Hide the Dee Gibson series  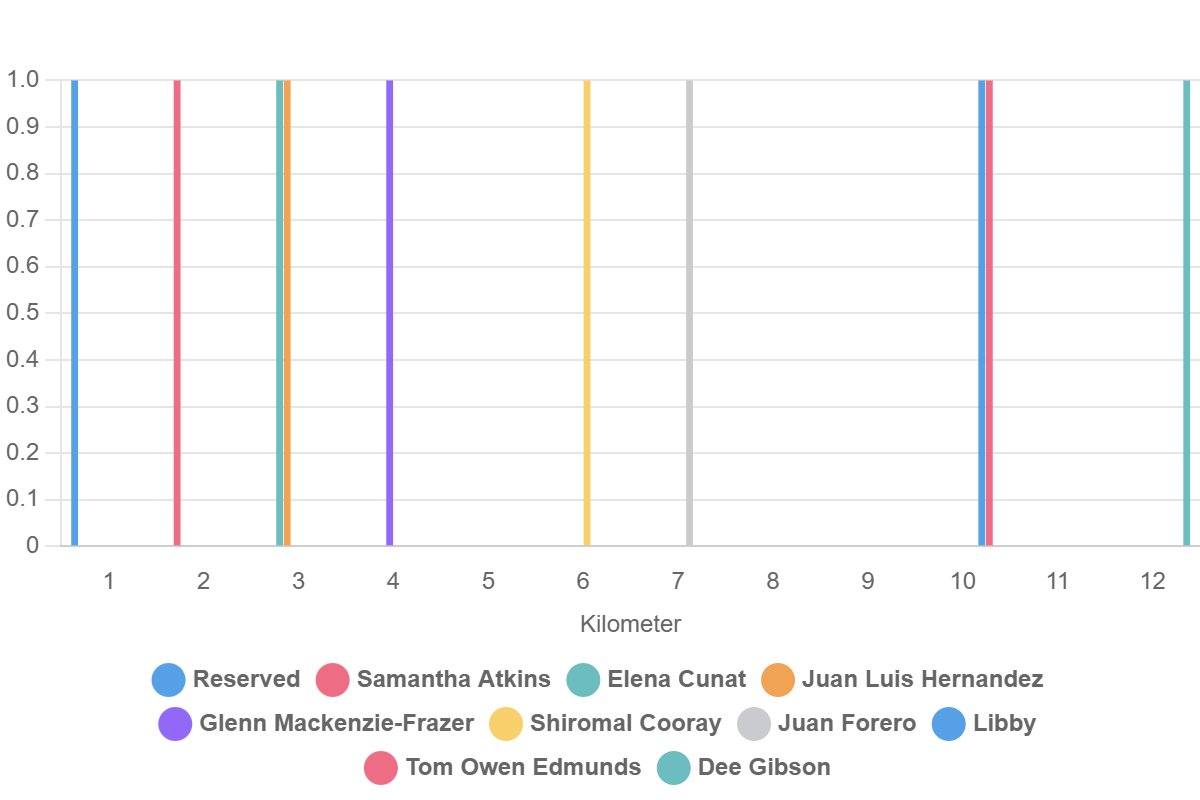(764, 768)
